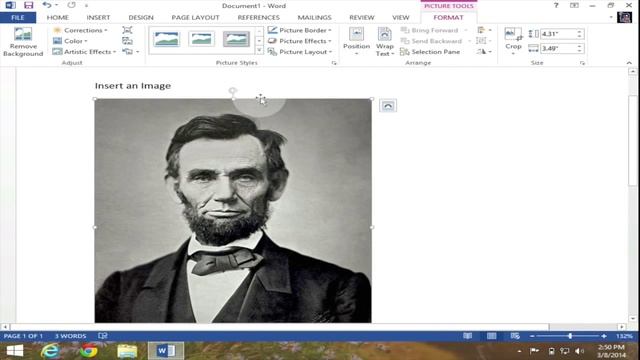640x360 pixels.
Task: Click the shape height field
Action: click(558, 34)
